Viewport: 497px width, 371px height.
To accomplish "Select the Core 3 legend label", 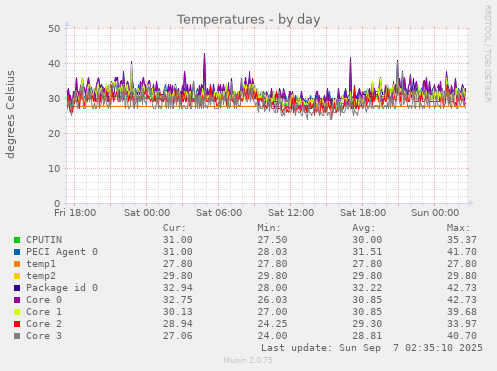I will coord(44,336).
